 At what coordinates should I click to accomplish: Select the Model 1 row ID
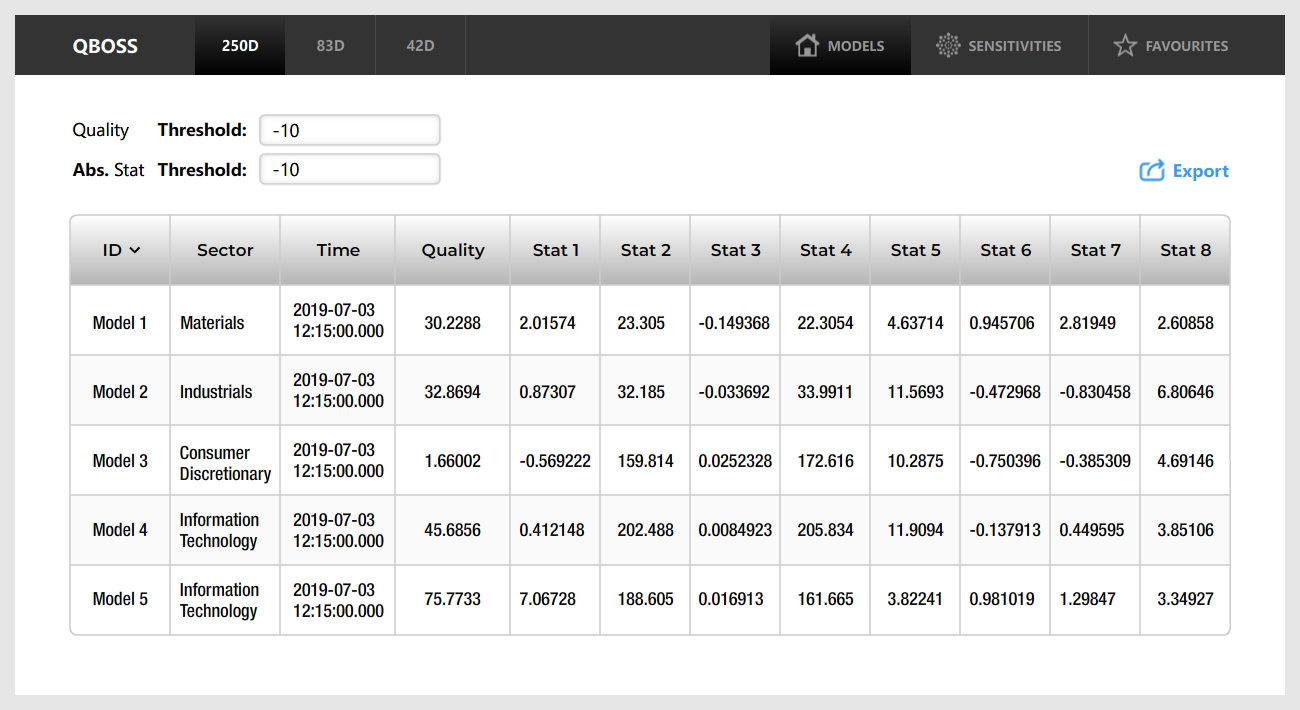[x=120, y=323]
